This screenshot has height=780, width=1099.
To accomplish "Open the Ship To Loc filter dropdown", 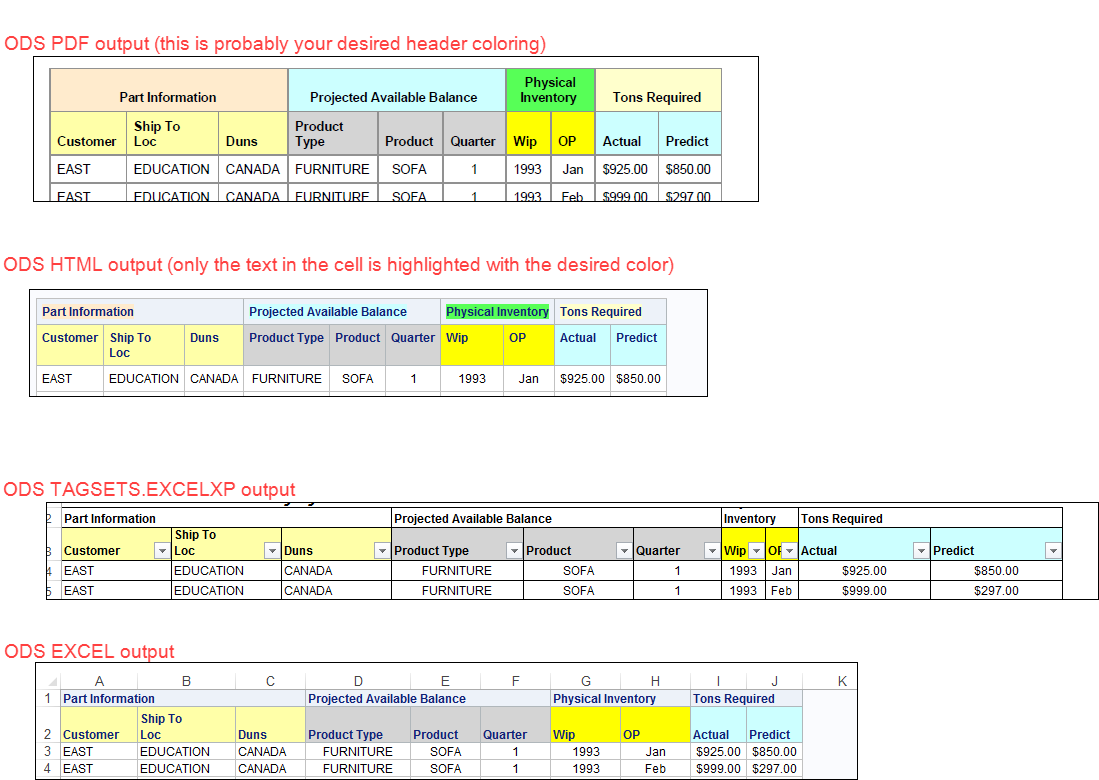I will (x=270, y=550).
